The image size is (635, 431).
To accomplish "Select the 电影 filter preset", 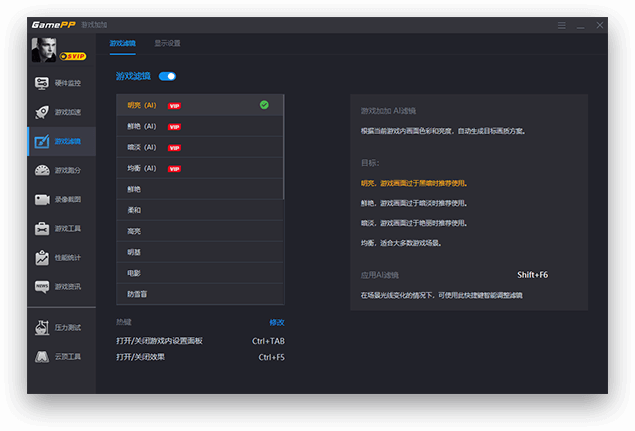I will (x=134, y=273).
